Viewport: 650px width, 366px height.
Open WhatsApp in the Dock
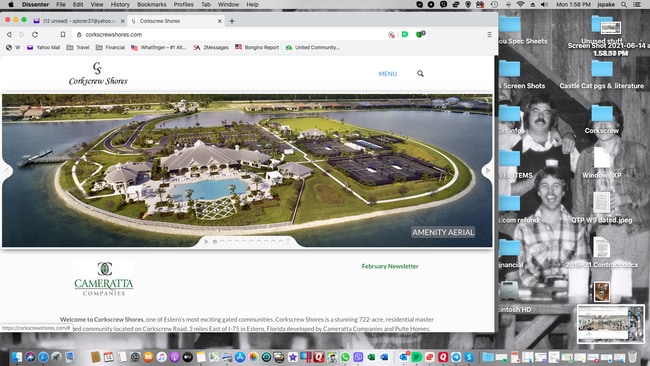tap(345, 357)
